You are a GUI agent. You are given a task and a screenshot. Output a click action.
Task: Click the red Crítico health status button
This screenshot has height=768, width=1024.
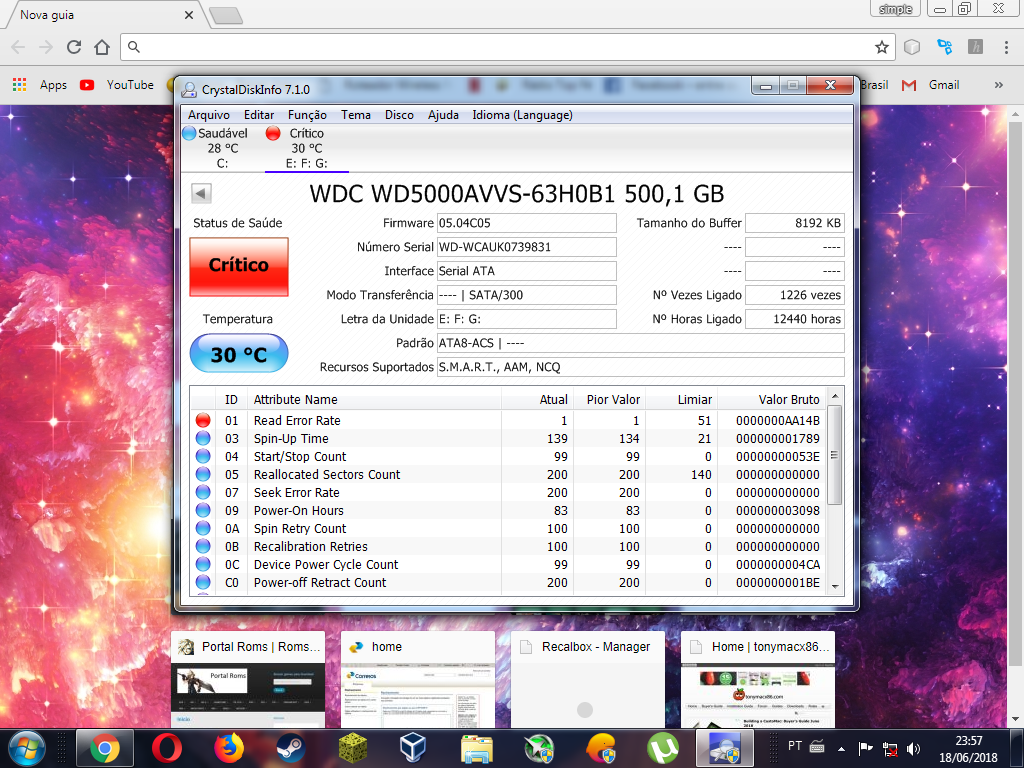(x=239, y=266)
